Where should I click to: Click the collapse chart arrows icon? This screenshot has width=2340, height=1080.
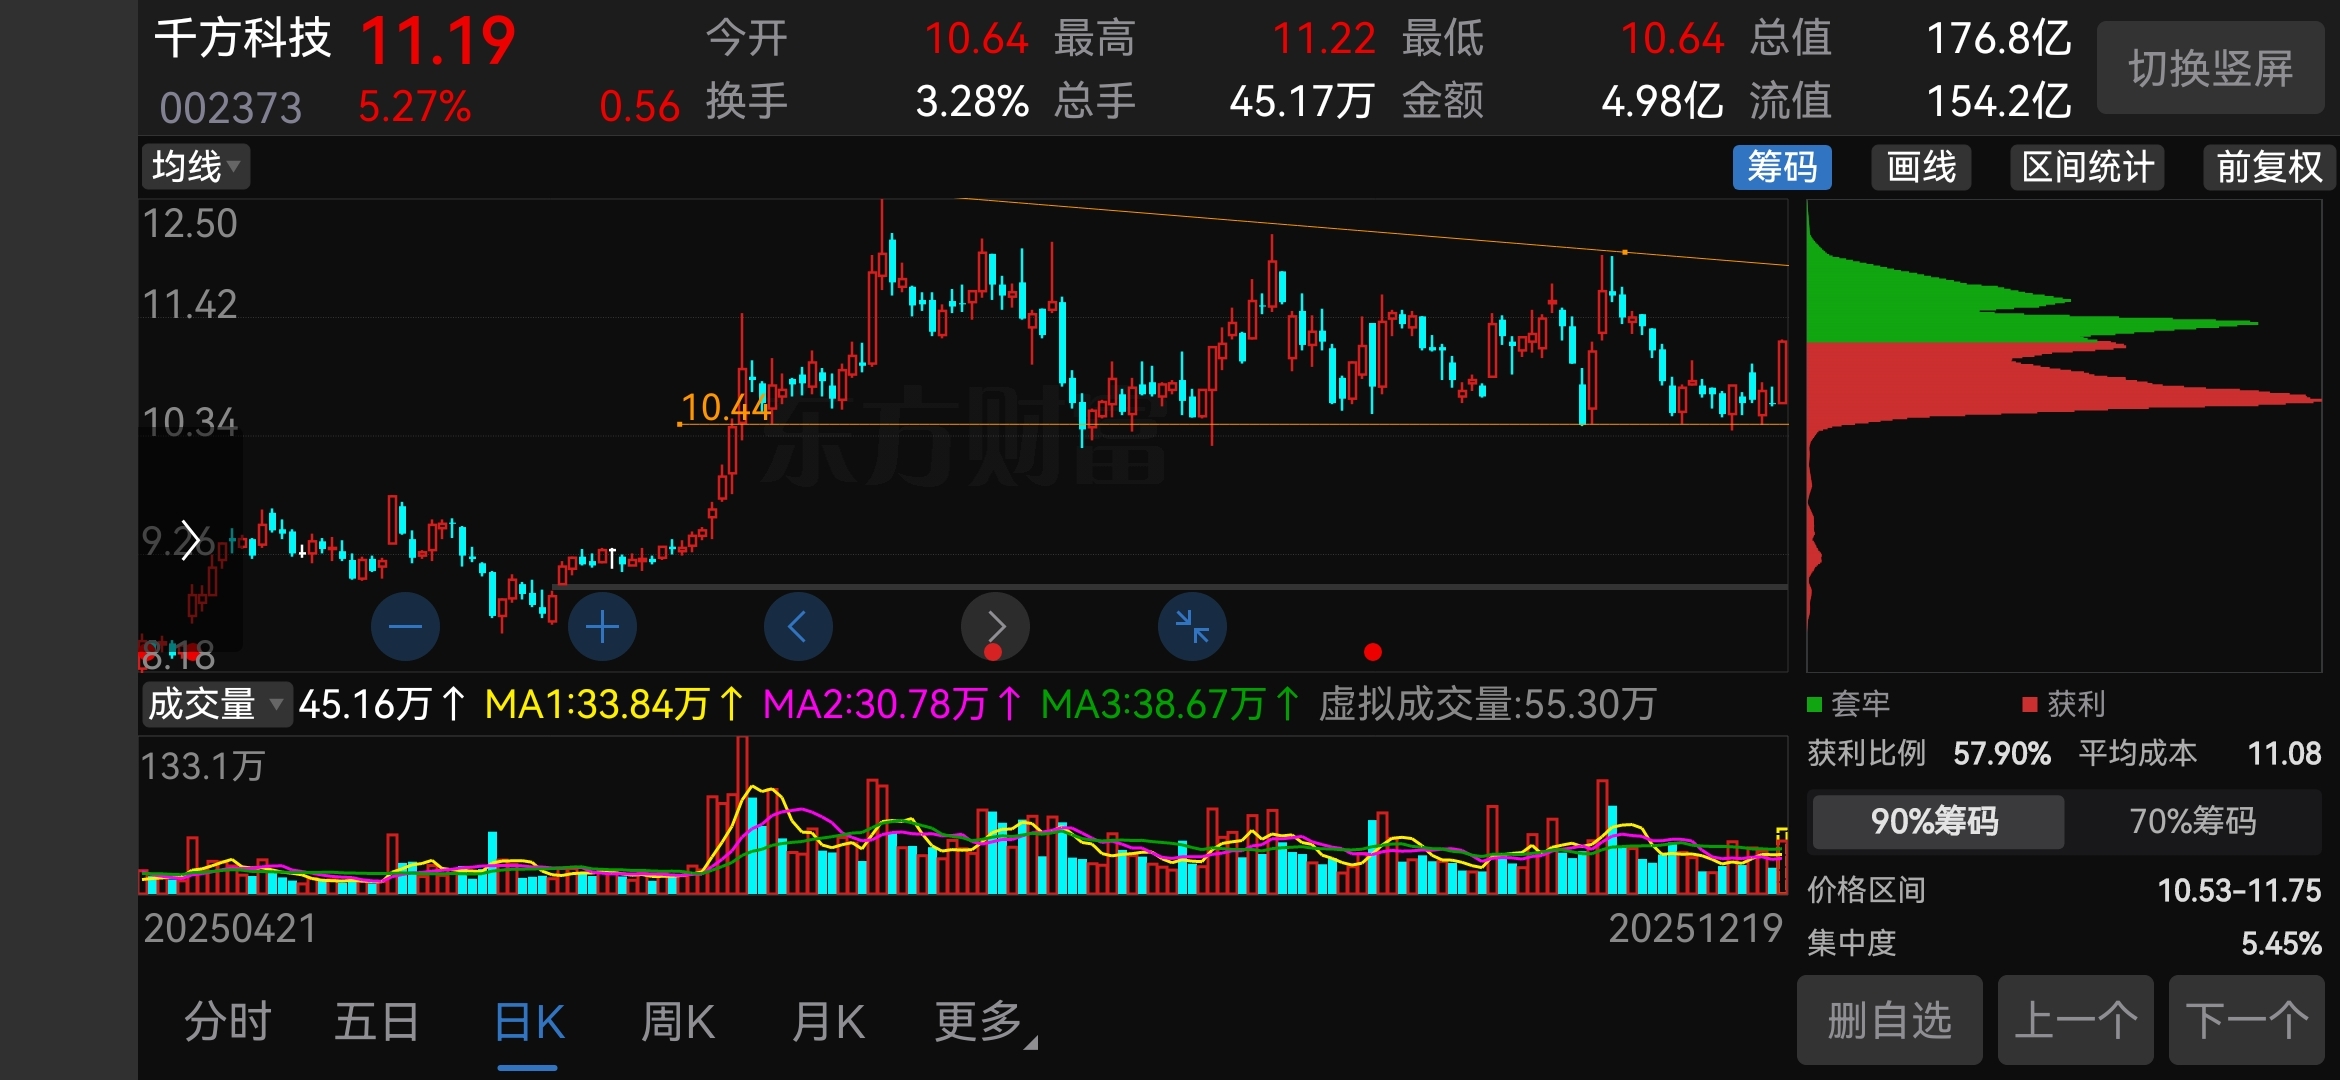[1192, 627]
